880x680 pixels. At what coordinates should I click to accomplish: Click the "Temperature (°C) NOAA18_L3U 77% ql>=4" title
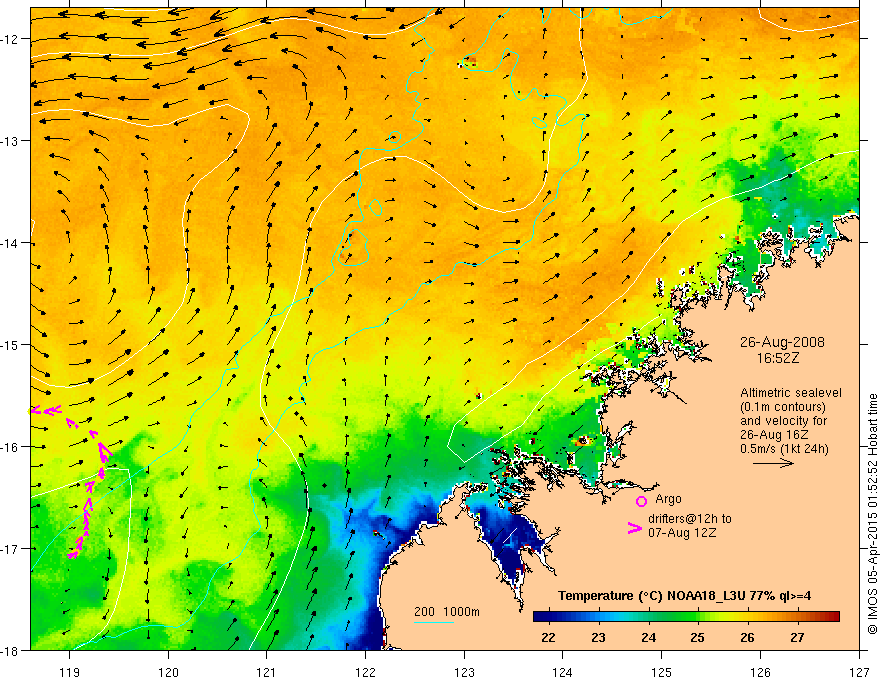click(684, 596)
